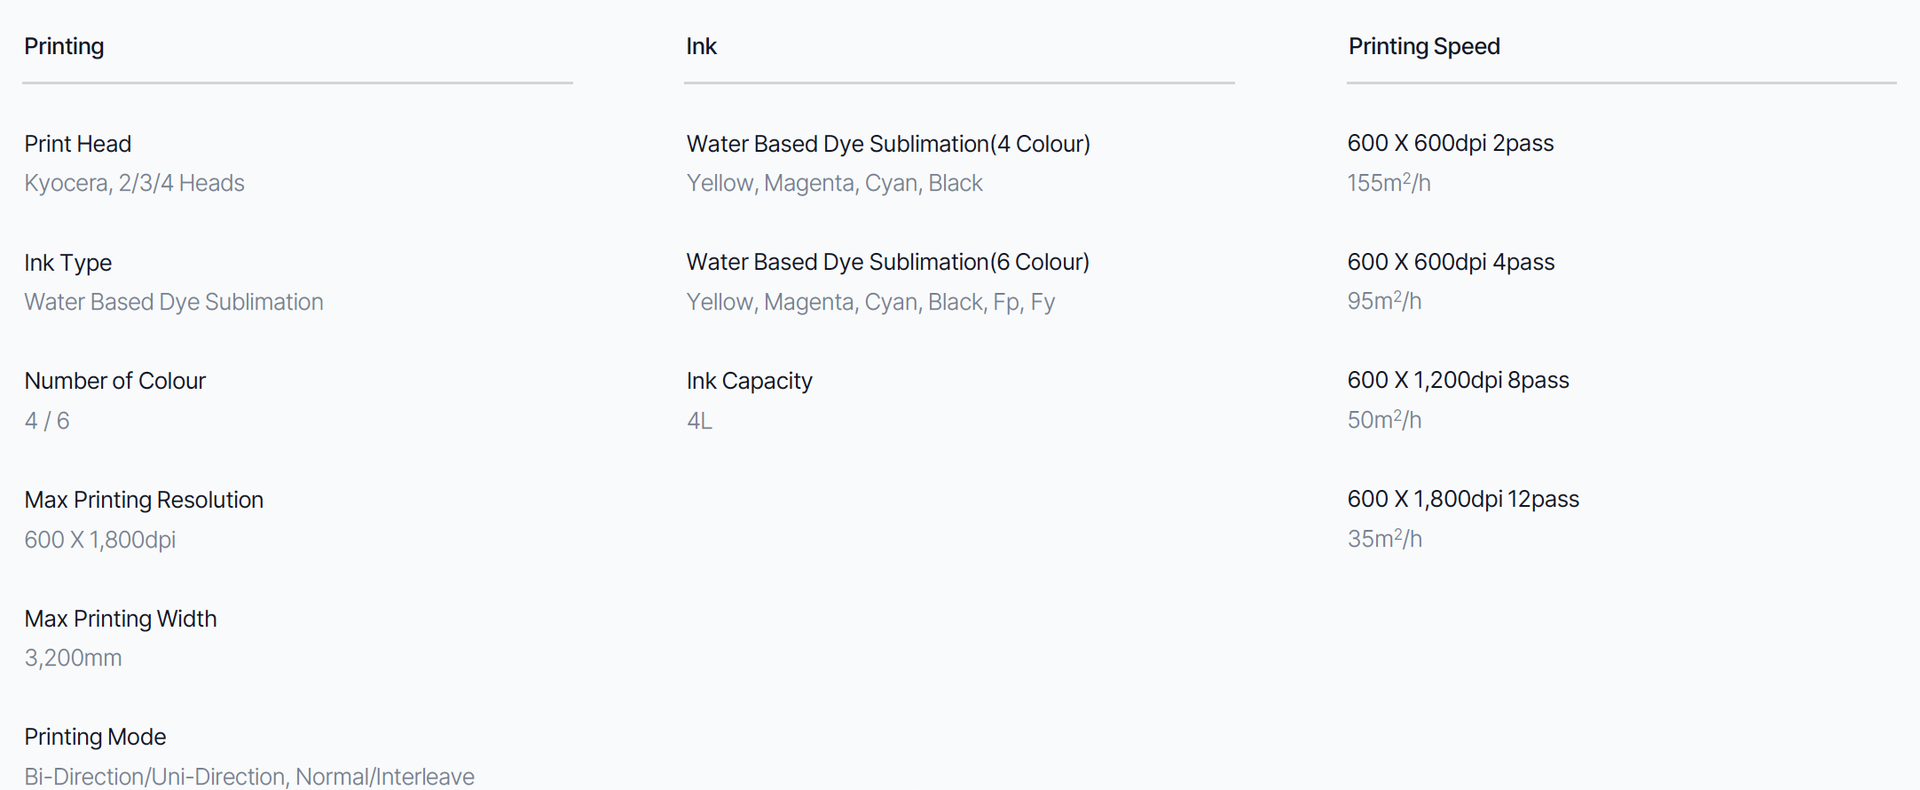Image resolution: width=1920 pixels, height=790 pixels.
Task: Select the Yellow, Magenta, Cyan, Black, Fp, Fy text
Action: 870,302
